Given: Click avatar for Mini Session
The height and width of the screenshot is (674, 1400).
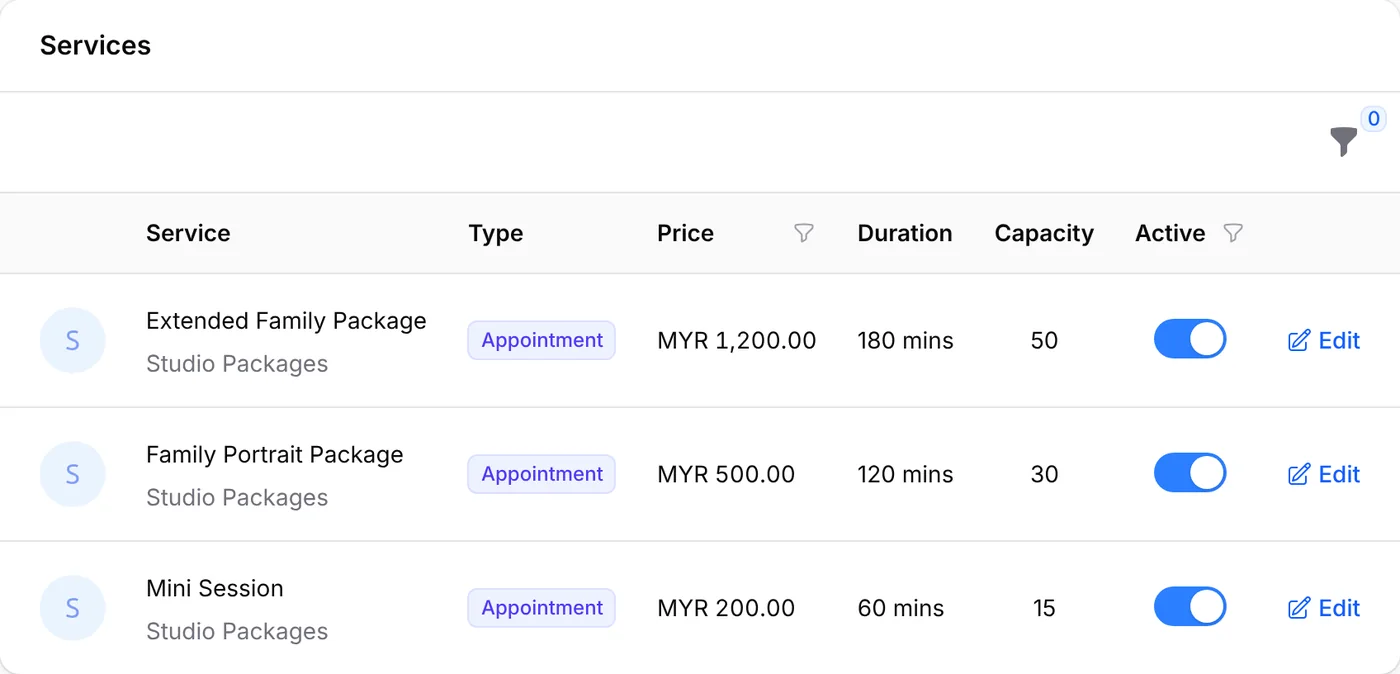Looking at the screenshot, I should click(72, 608).
